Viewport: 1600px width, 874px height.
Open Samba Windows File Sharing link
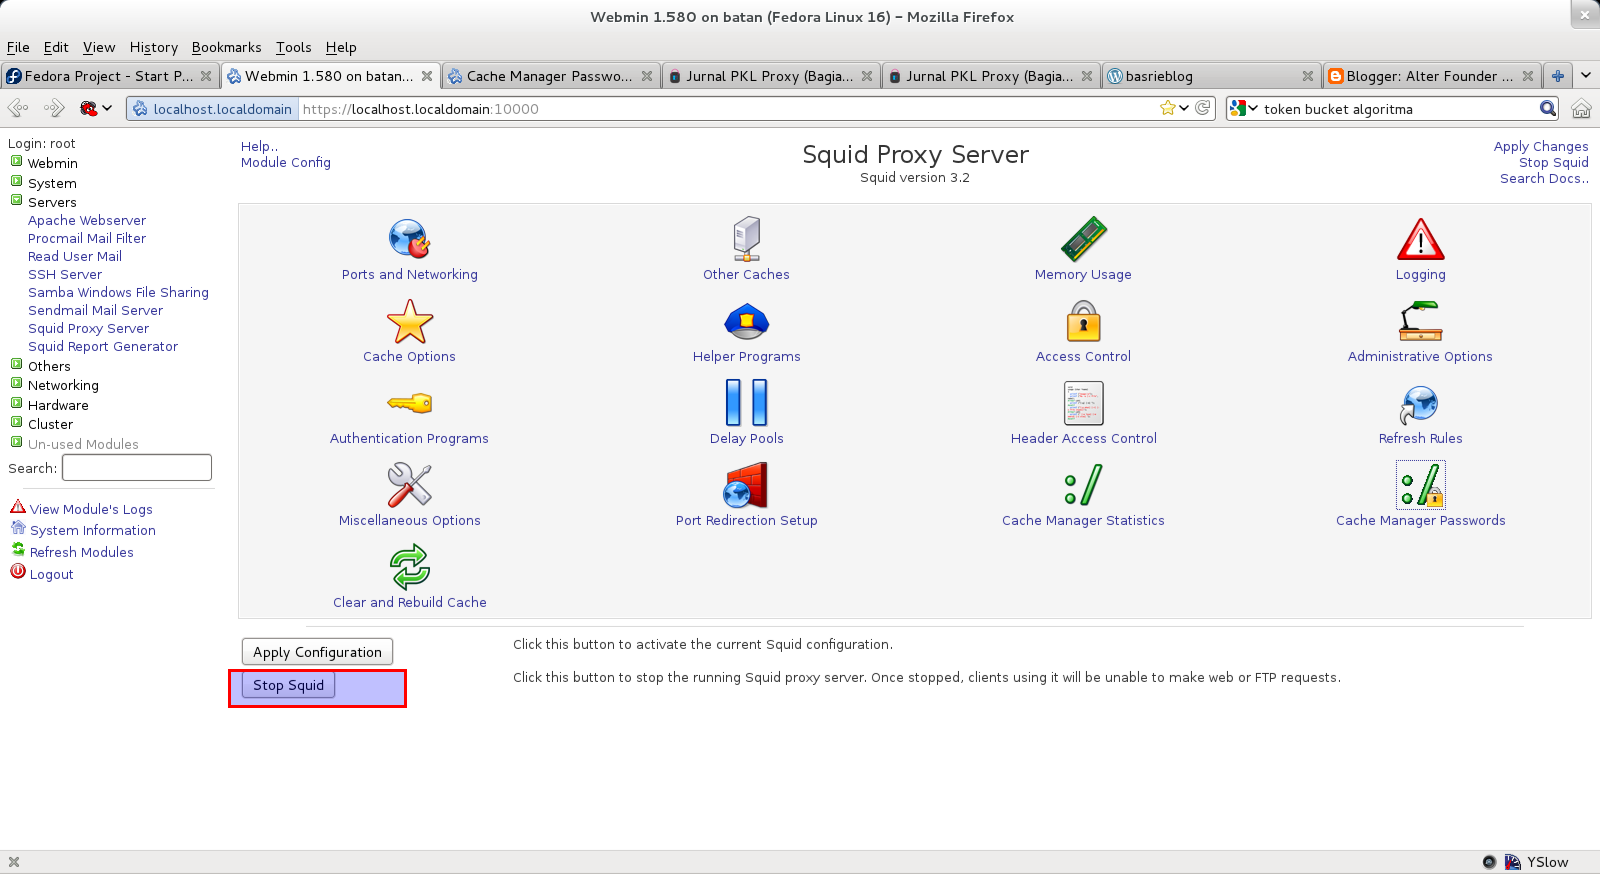(118, 292)
